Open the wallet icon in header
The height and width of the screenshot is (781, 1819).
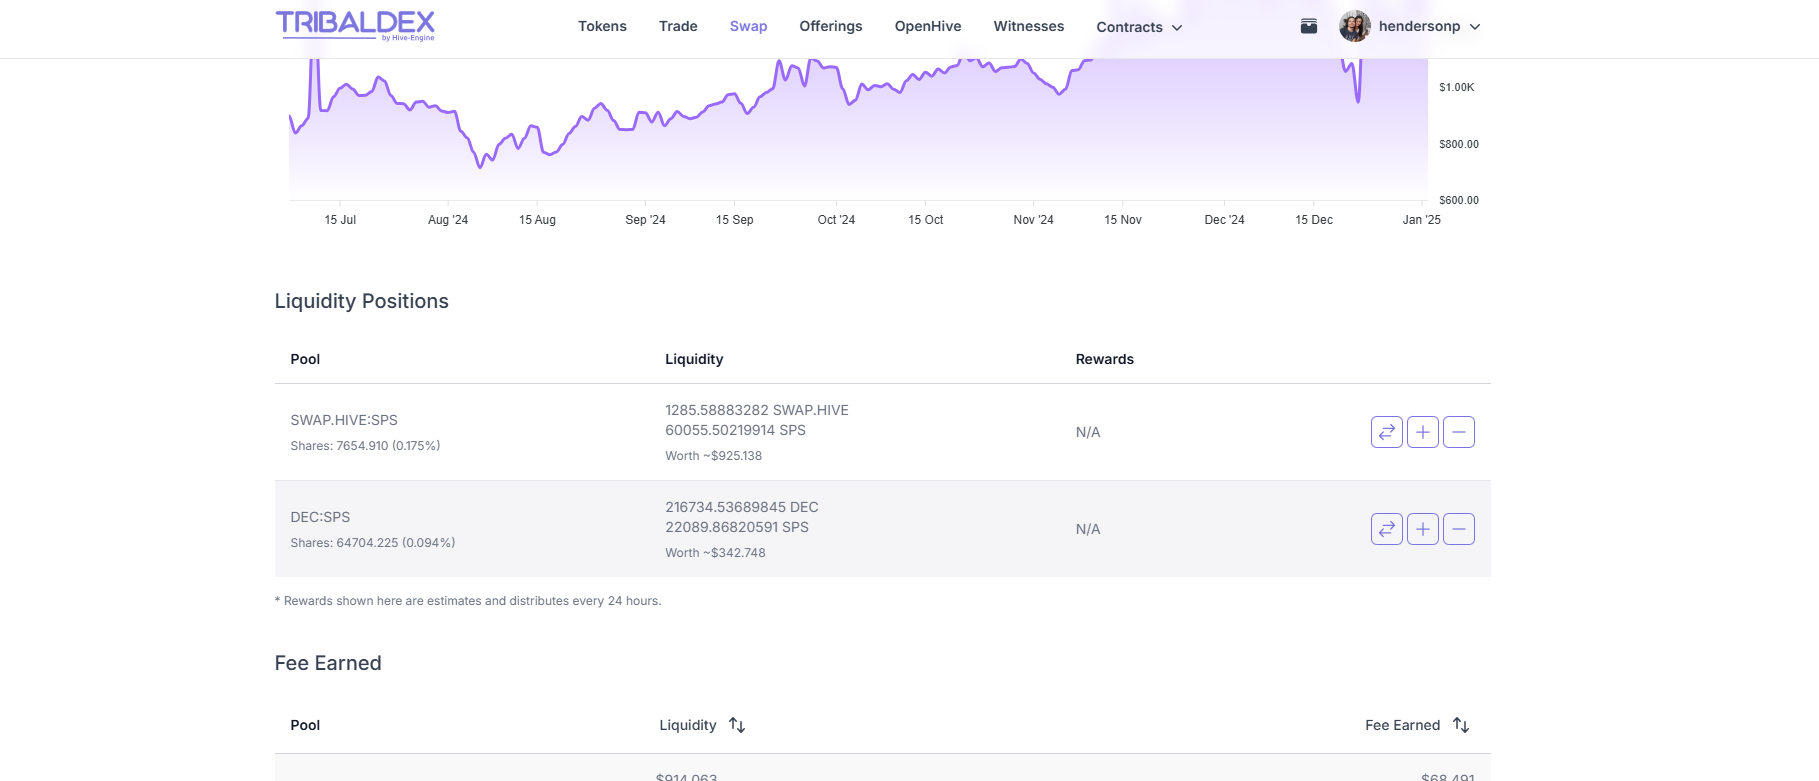point(1309,26)
